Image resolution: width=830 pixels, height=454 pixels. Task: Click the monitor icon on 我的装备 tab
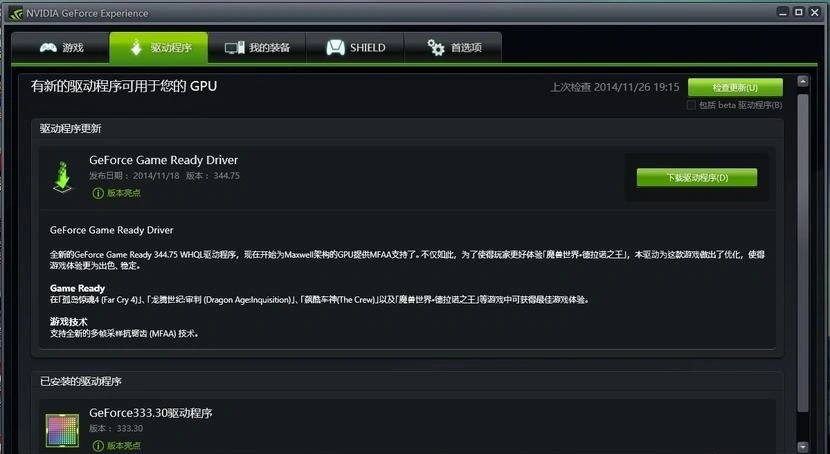234,48
